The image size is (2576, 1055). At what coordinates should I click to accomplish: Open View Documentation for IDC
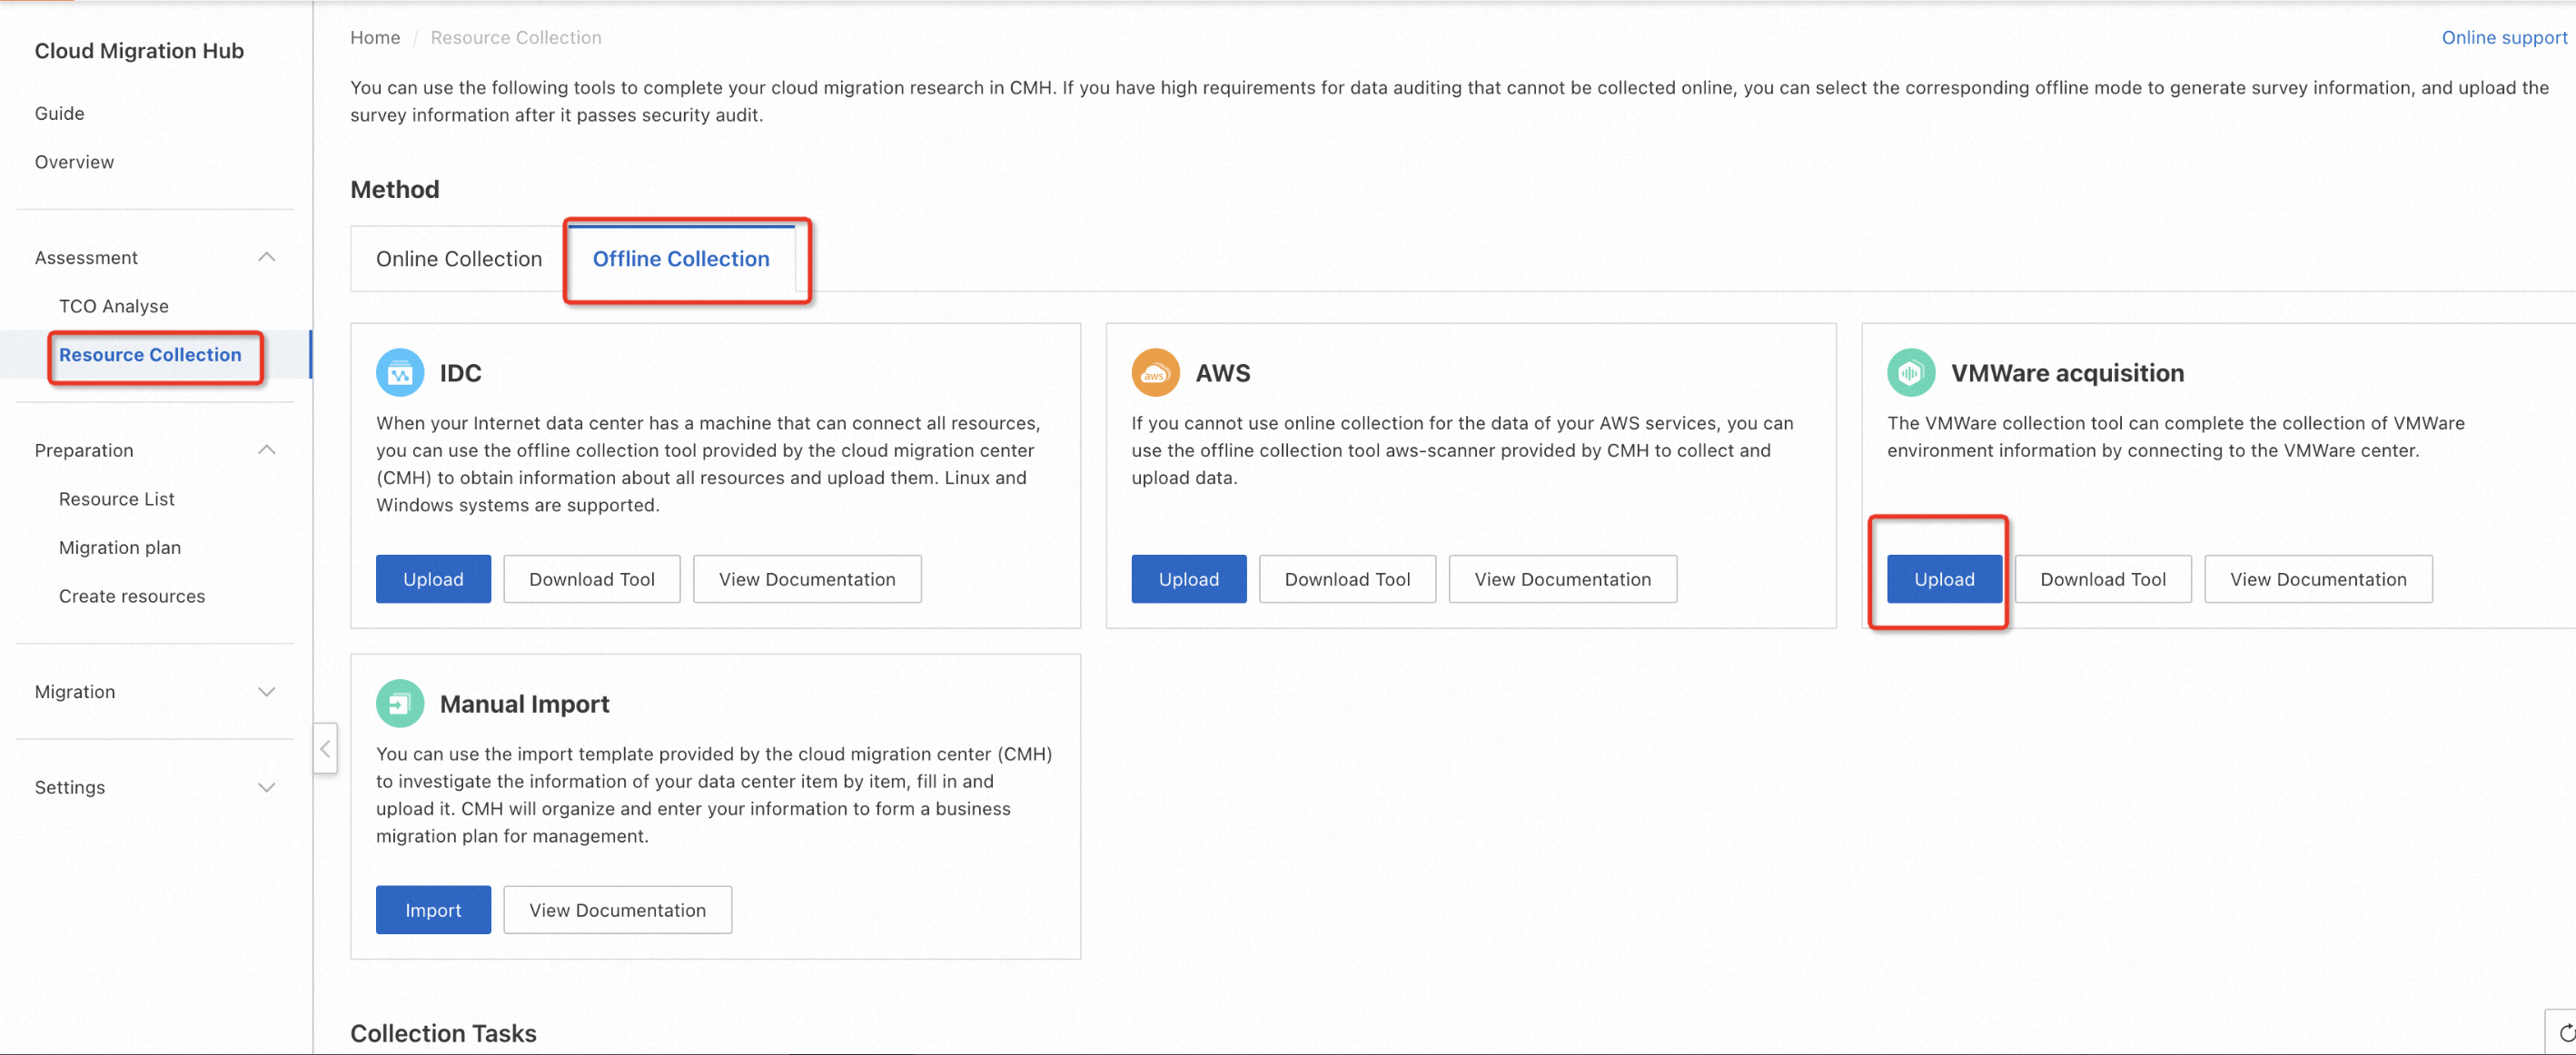click(806, 579)
